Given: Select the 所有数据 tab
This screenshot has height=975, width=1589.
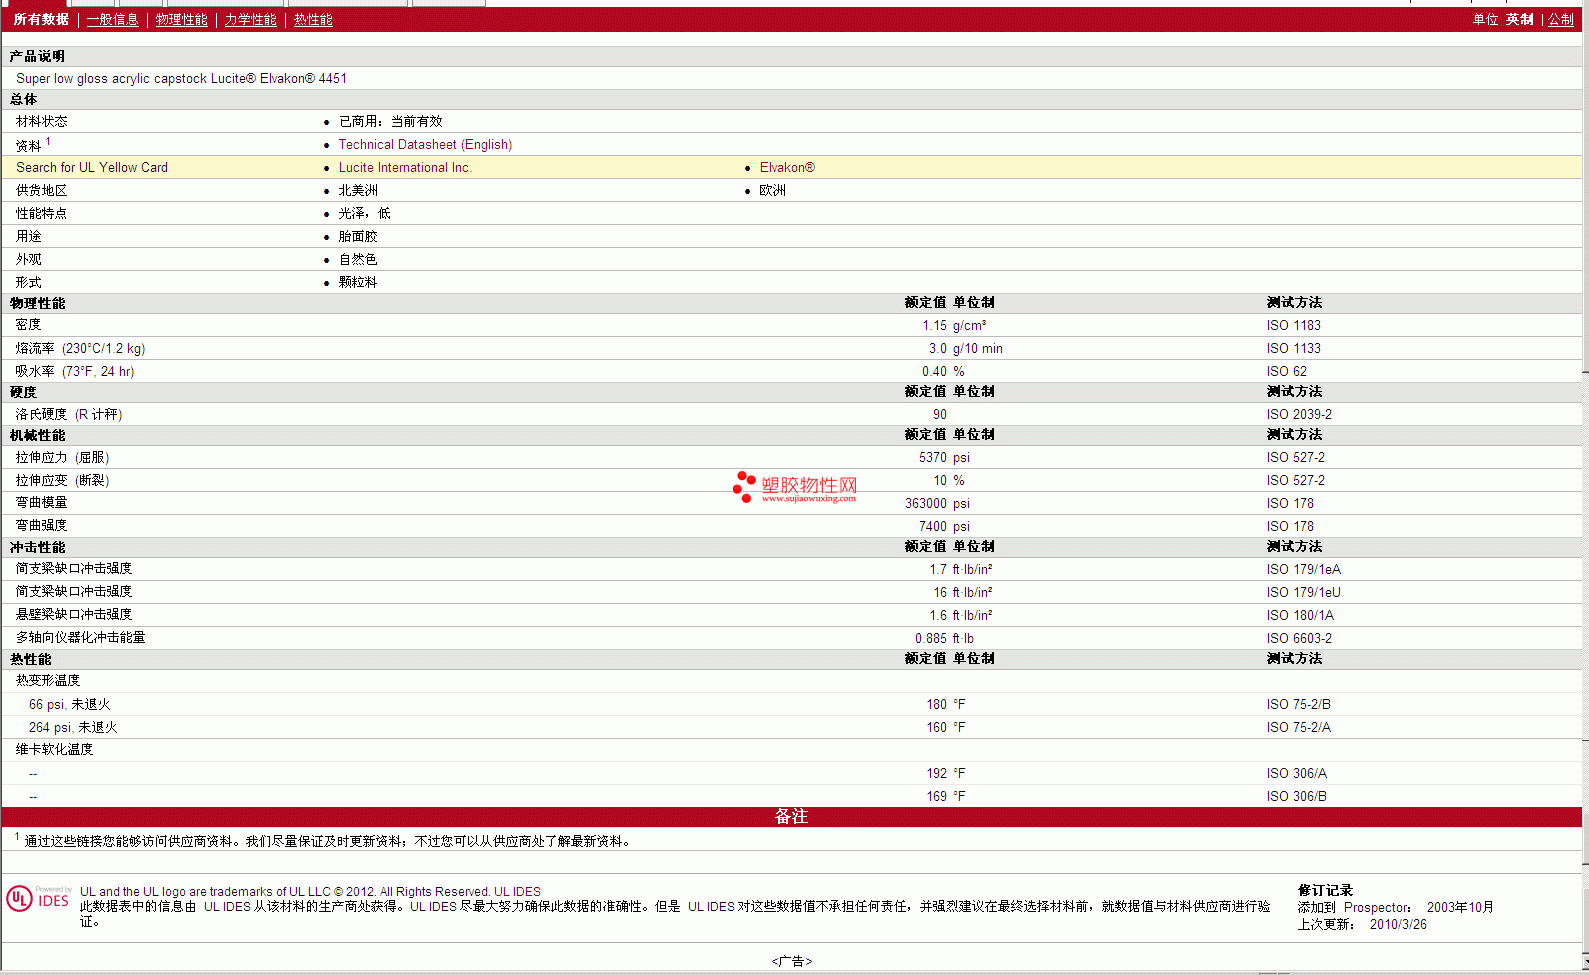Looking at the screenshot, I should [41, 20].
